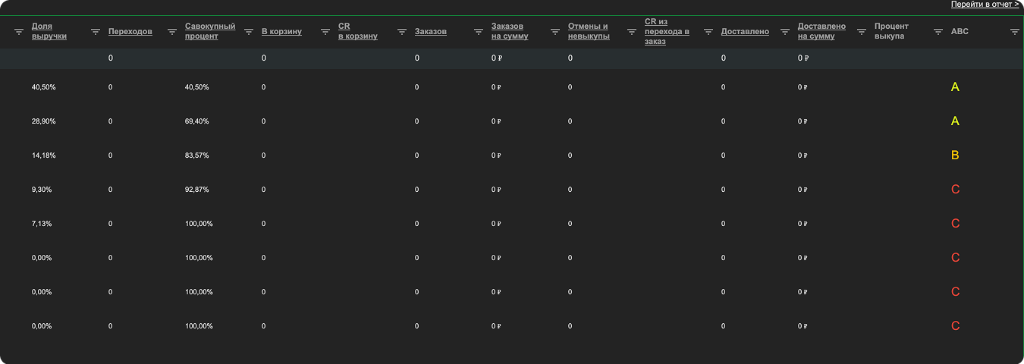Viewport: 1024px width, 364px height.
Task: Select the 92,87% cumulative percent cell
Action: pos(197,190)
